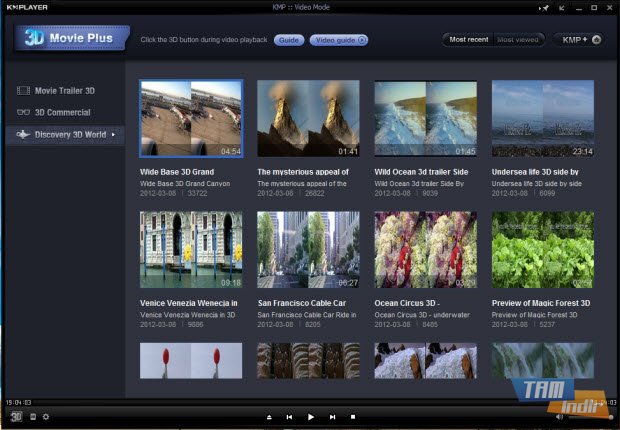Select Movie Trailer 3D category
The image size is (620, 430).
click(x=65, y=91)
